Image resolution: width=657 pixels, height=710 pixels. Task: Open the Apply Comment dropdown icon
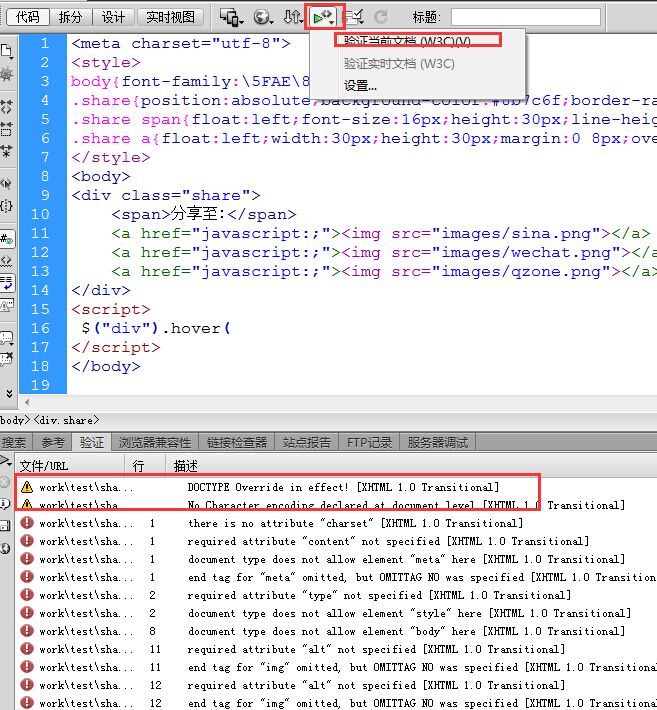(7, 338)
